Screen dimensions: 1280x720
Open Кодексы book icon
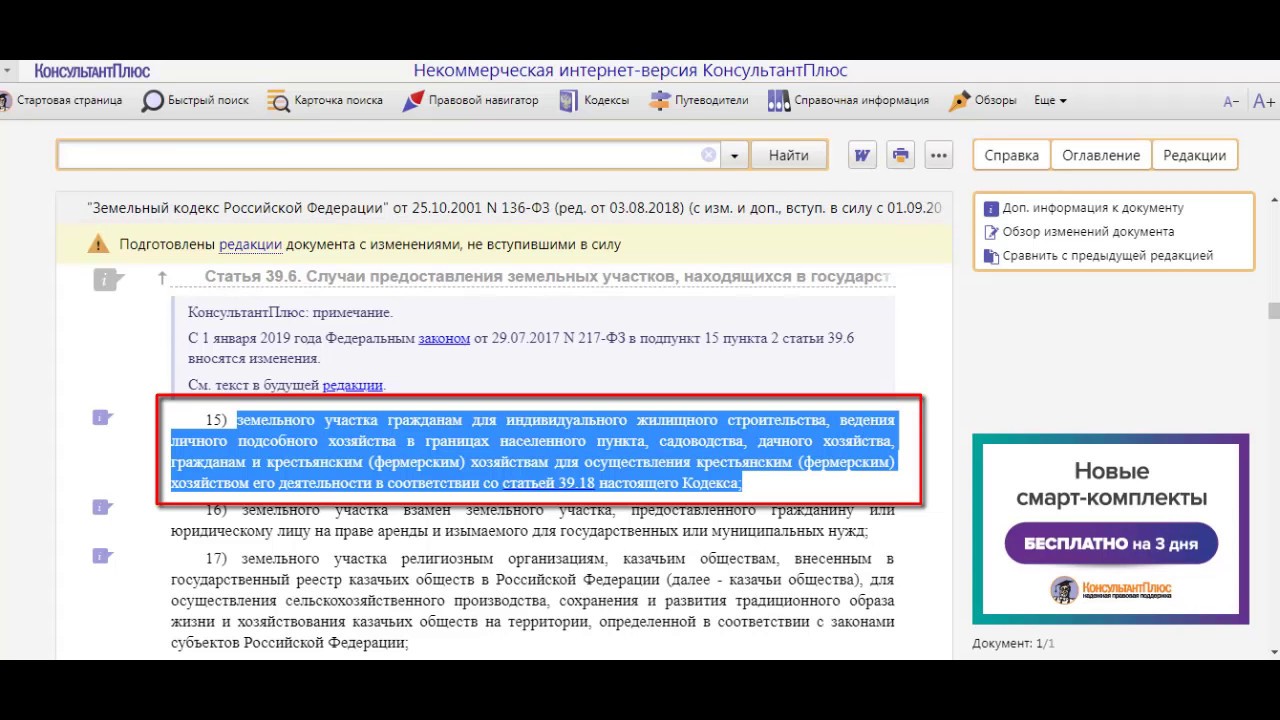568,101
